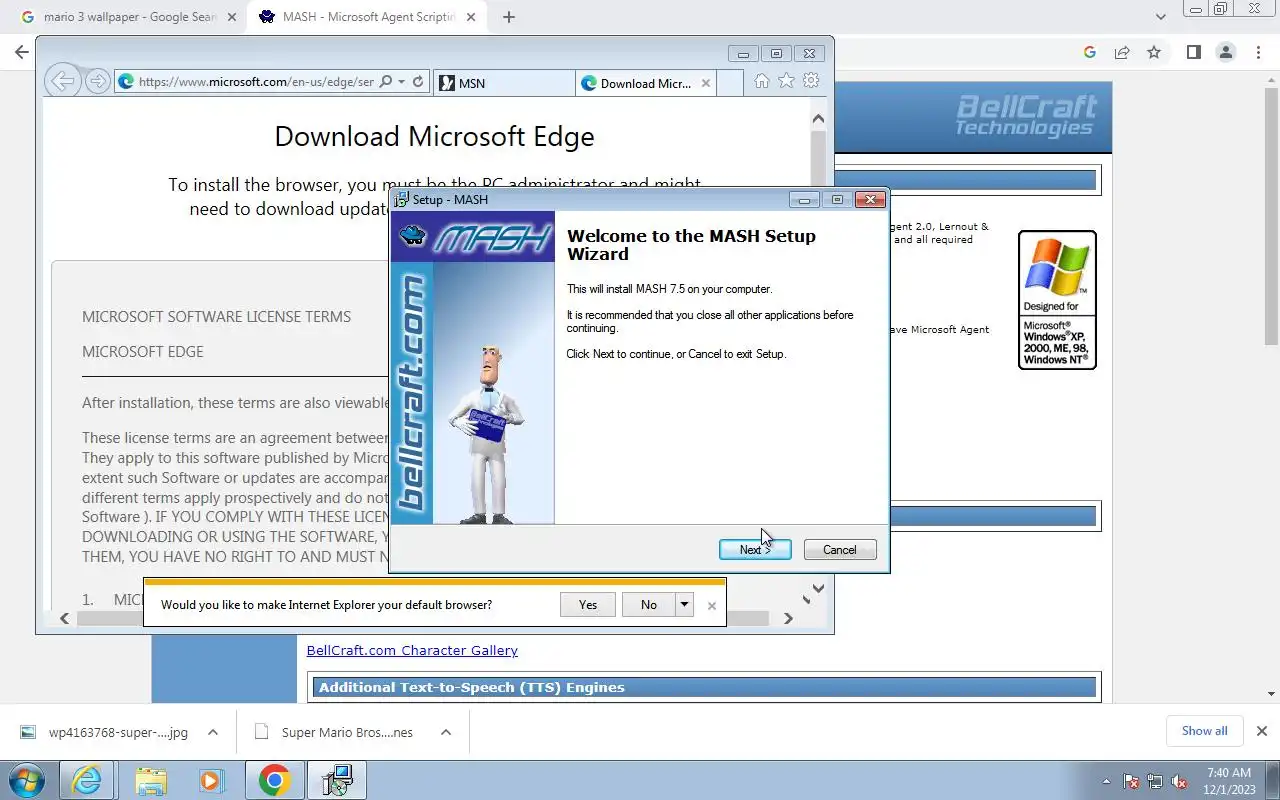Open Internet Explorer from the taskbar
Viewport: 1280px width, 800px height.
pyautogui.click(x=87, y=780)
